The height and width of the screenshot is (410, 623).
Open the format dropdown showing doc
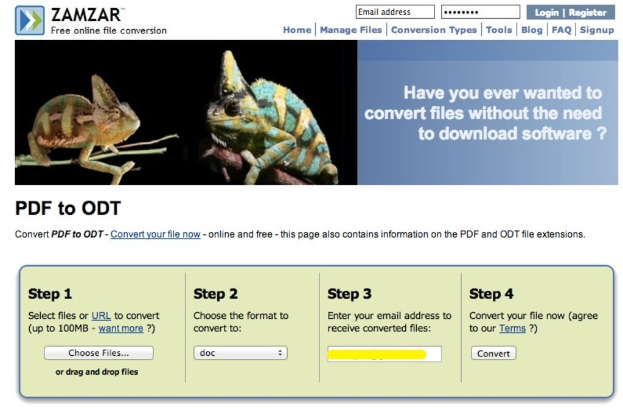pyautogui.click(x=240, y=353)
